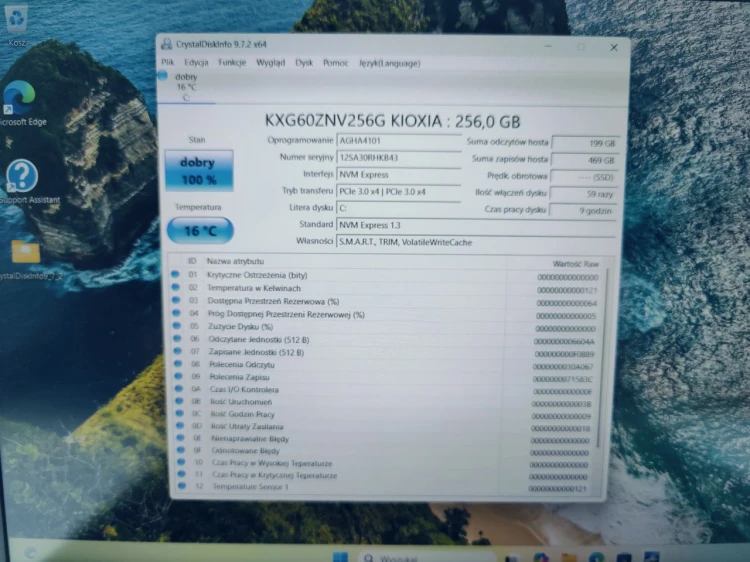
Task: Click the Suma zapisów hosta value 469 GB
Action: (585, 160)
